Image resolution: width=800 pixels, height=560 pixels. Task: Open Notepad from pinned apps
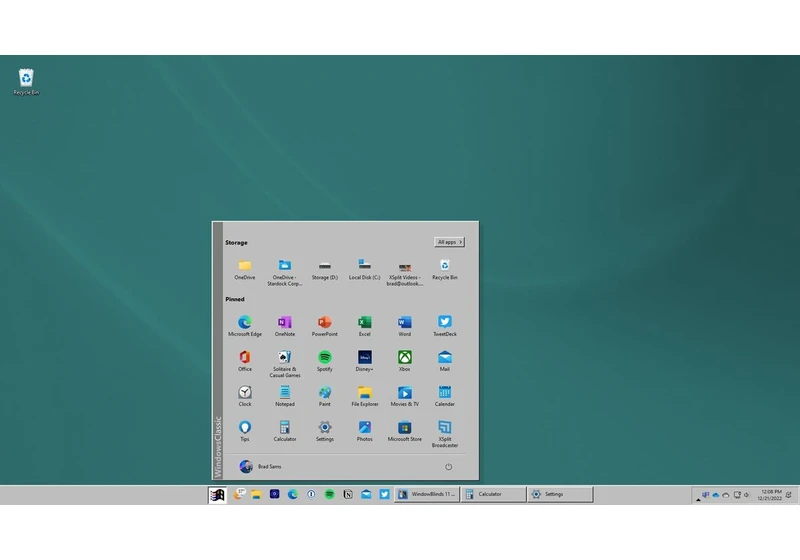[285, 396]
